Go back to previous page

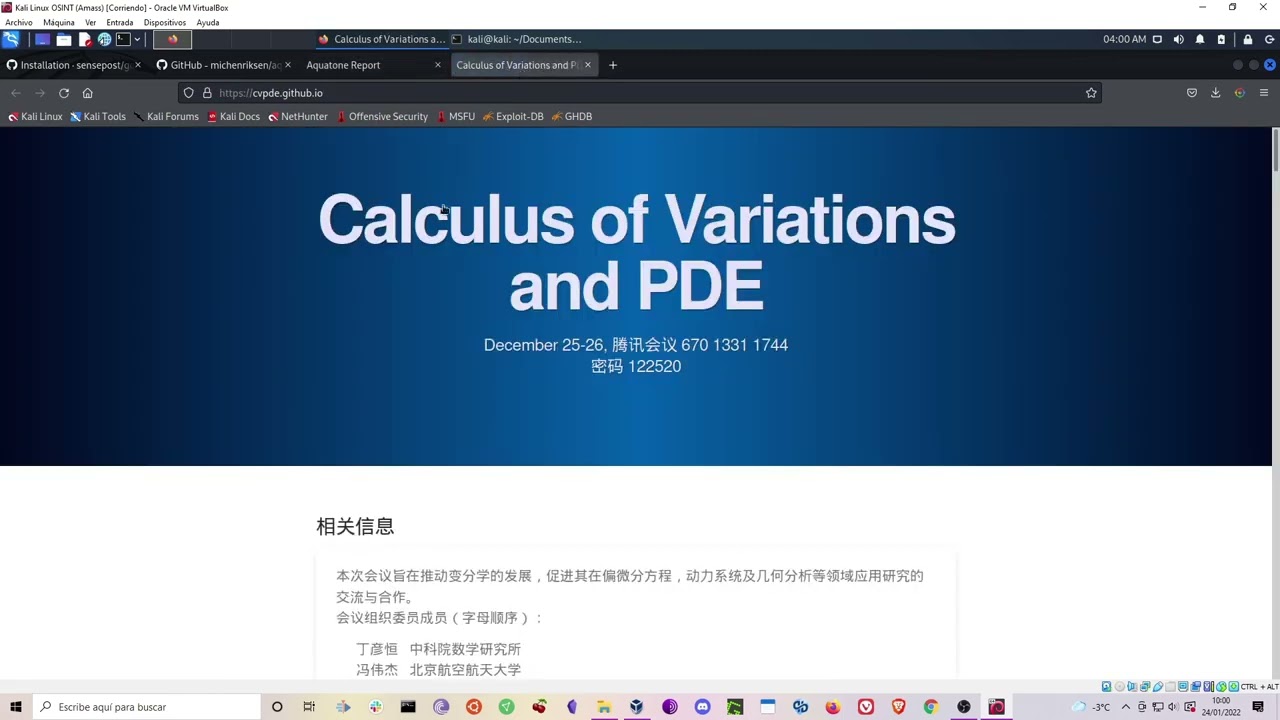(16, 93)
